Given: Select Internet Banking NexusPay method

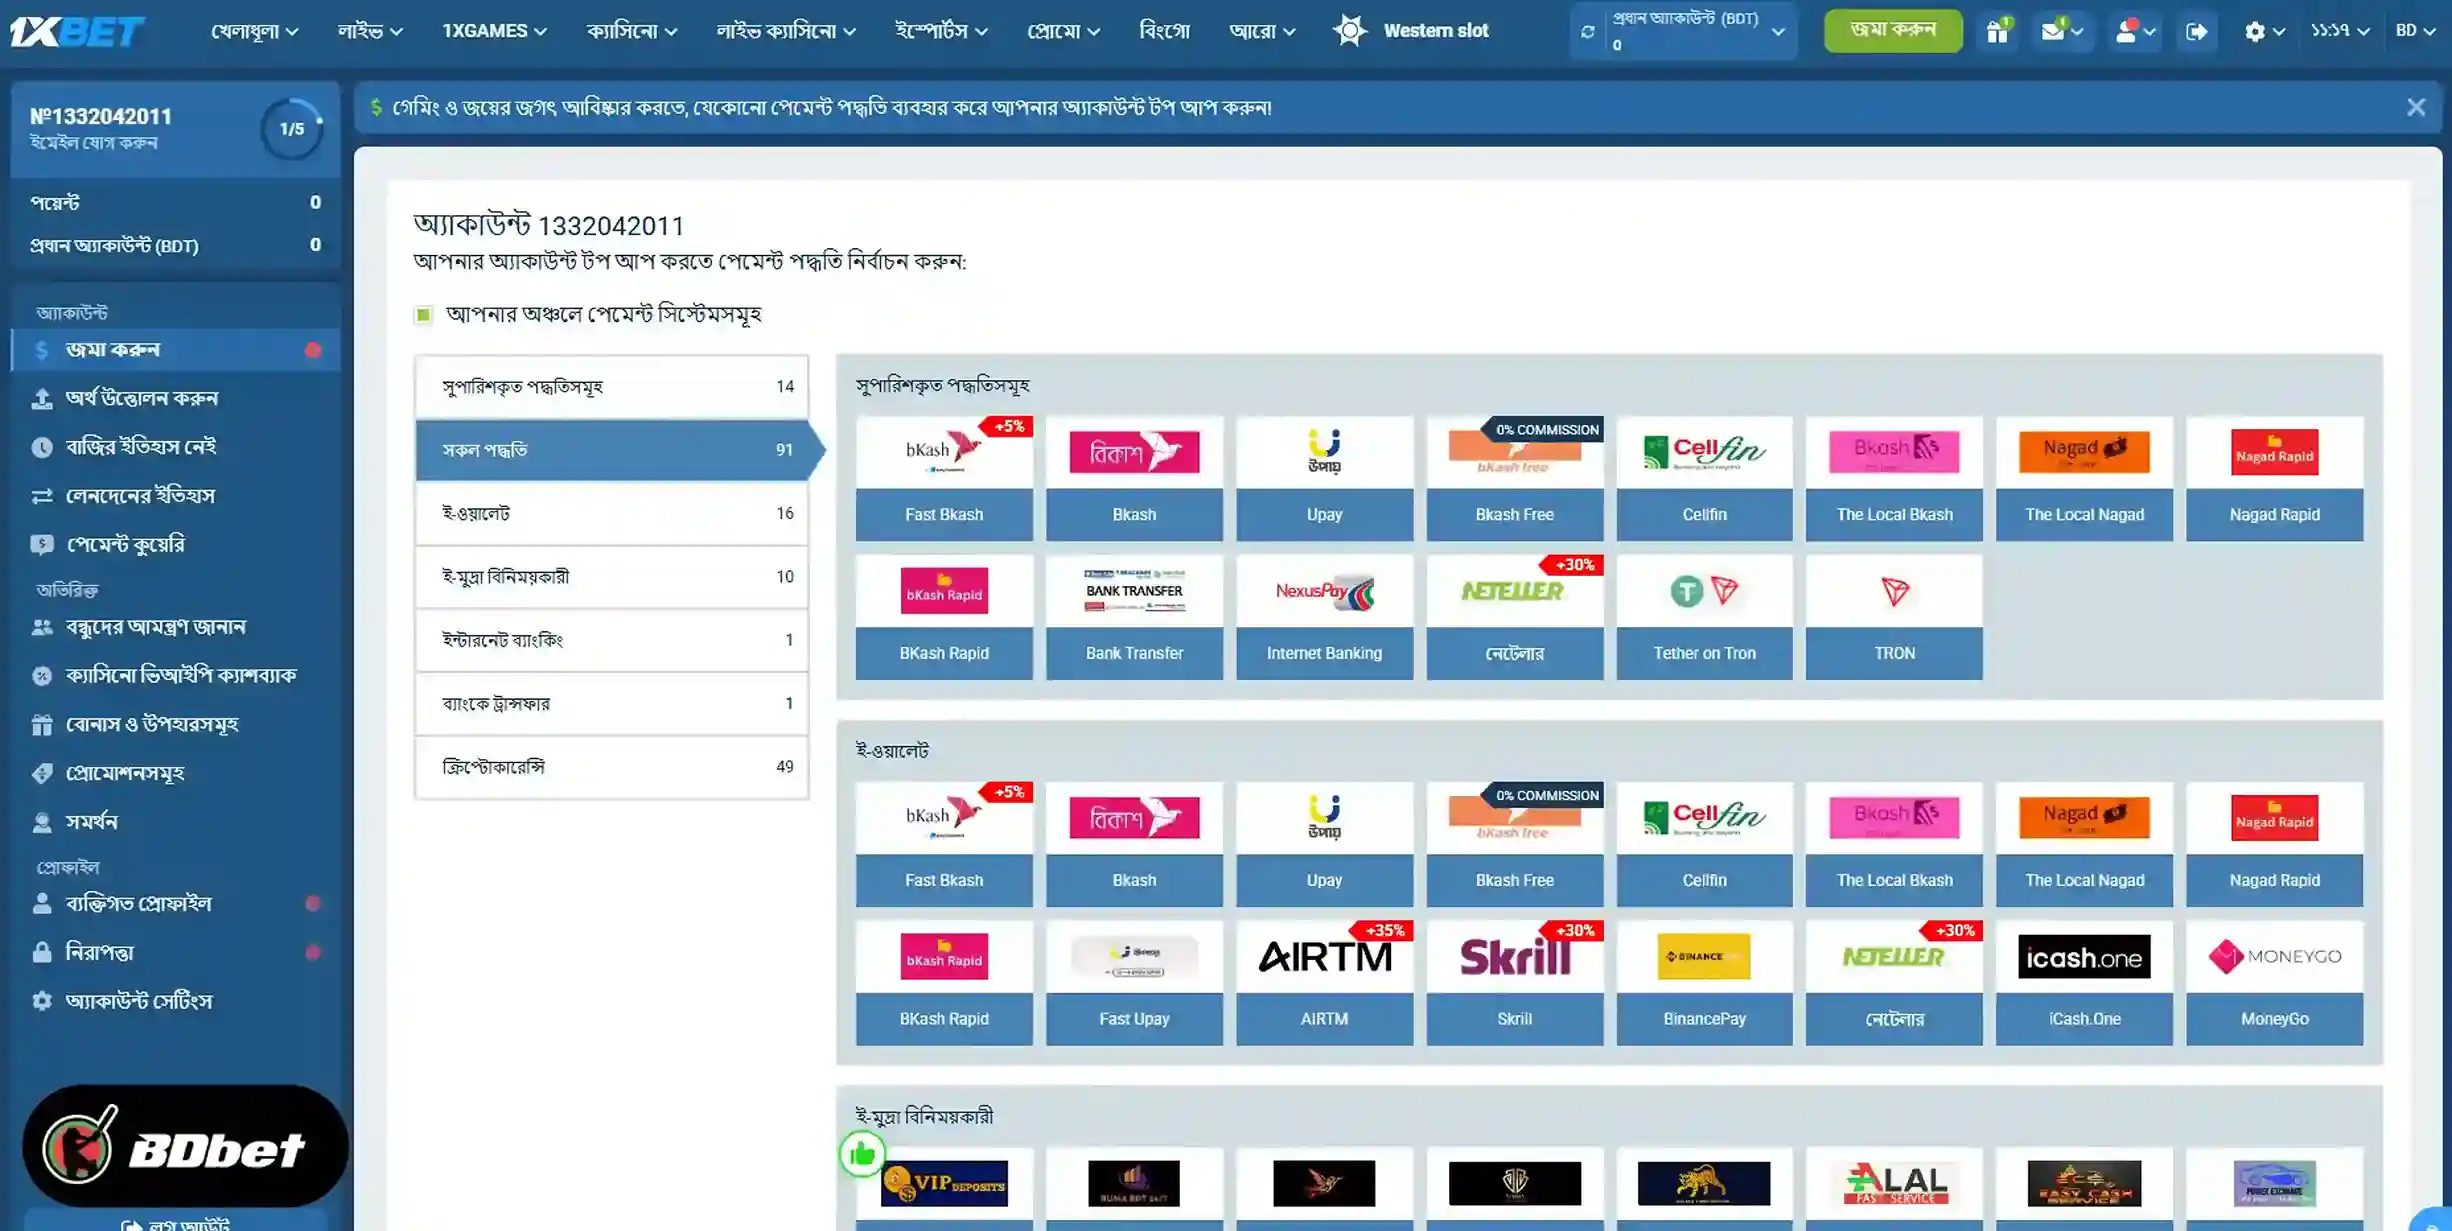Looking at the screenshot, I should click(1324, 617).
